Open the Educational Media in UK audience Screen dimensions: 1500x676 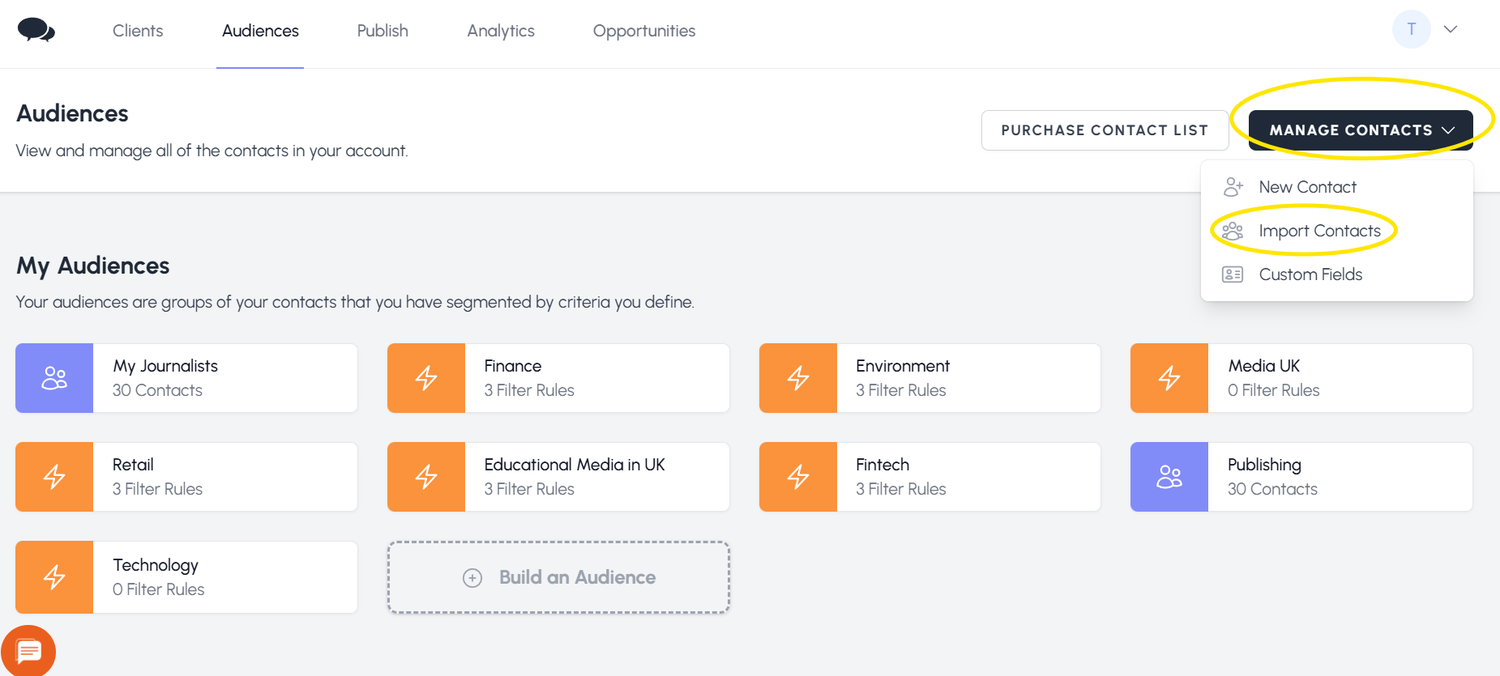point(574,476)
